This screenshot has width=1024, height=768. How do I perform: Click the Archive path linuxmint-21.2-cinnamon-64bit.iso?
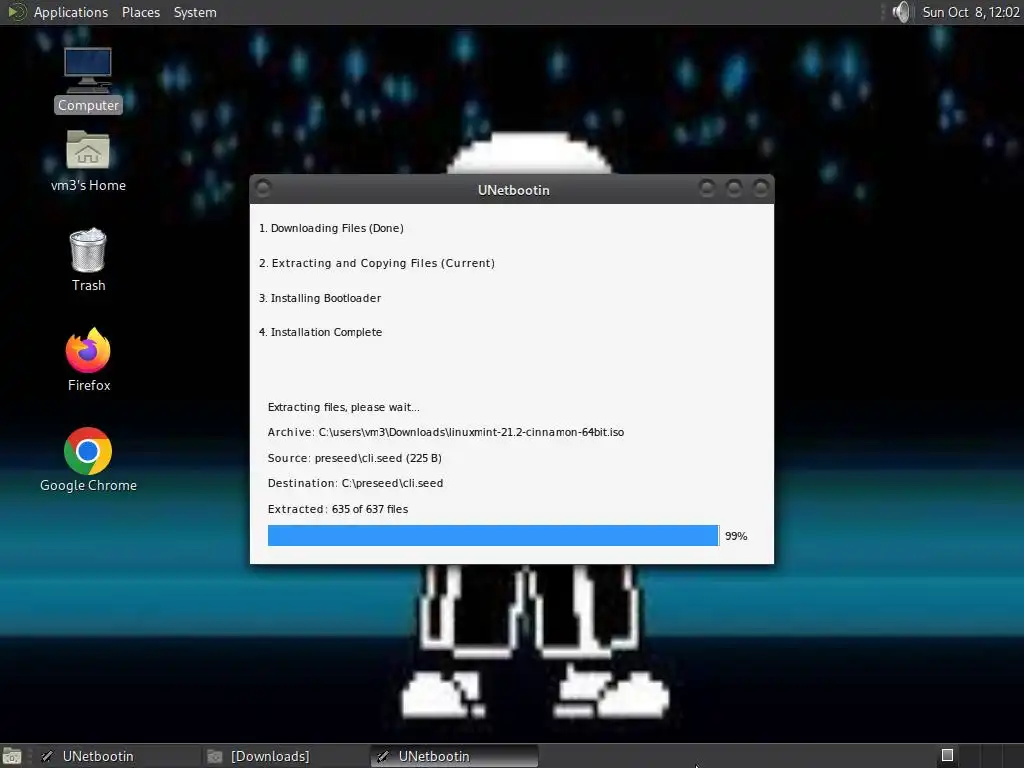pos(445,432)
